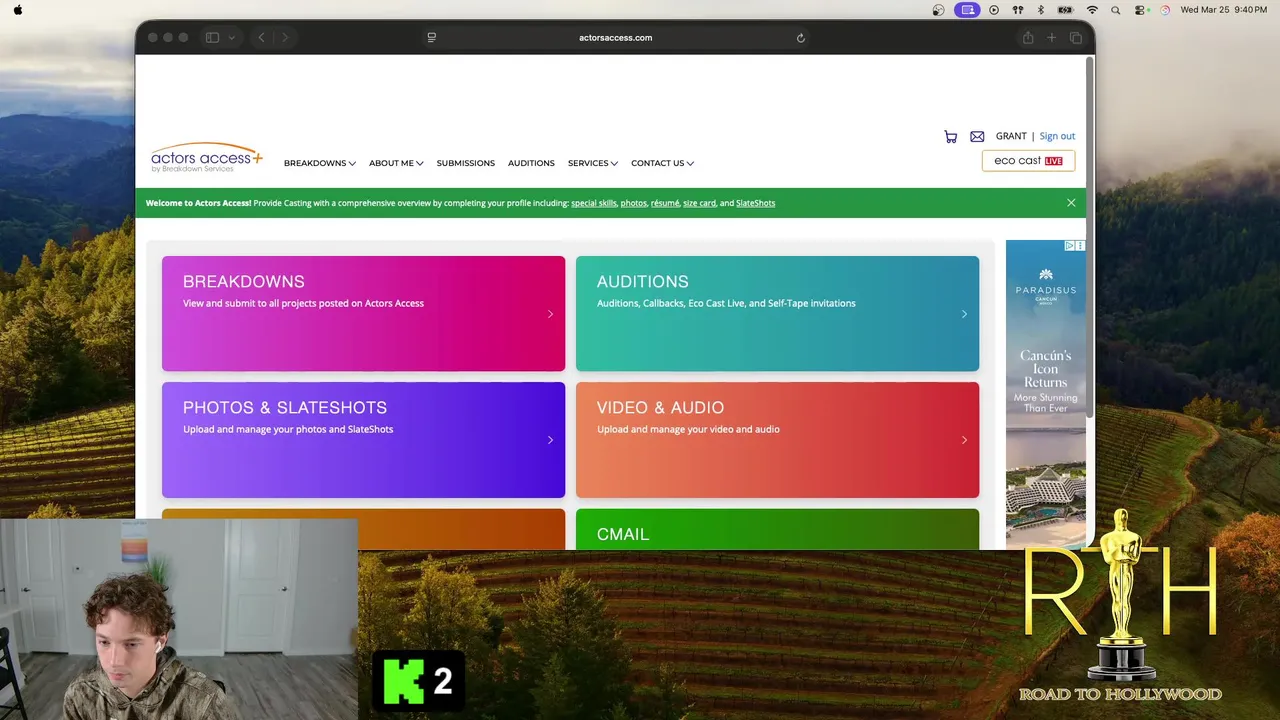Open a new Safari tab
The width and height of the screenshot is (1280, 720).
tap(1051, 38)
